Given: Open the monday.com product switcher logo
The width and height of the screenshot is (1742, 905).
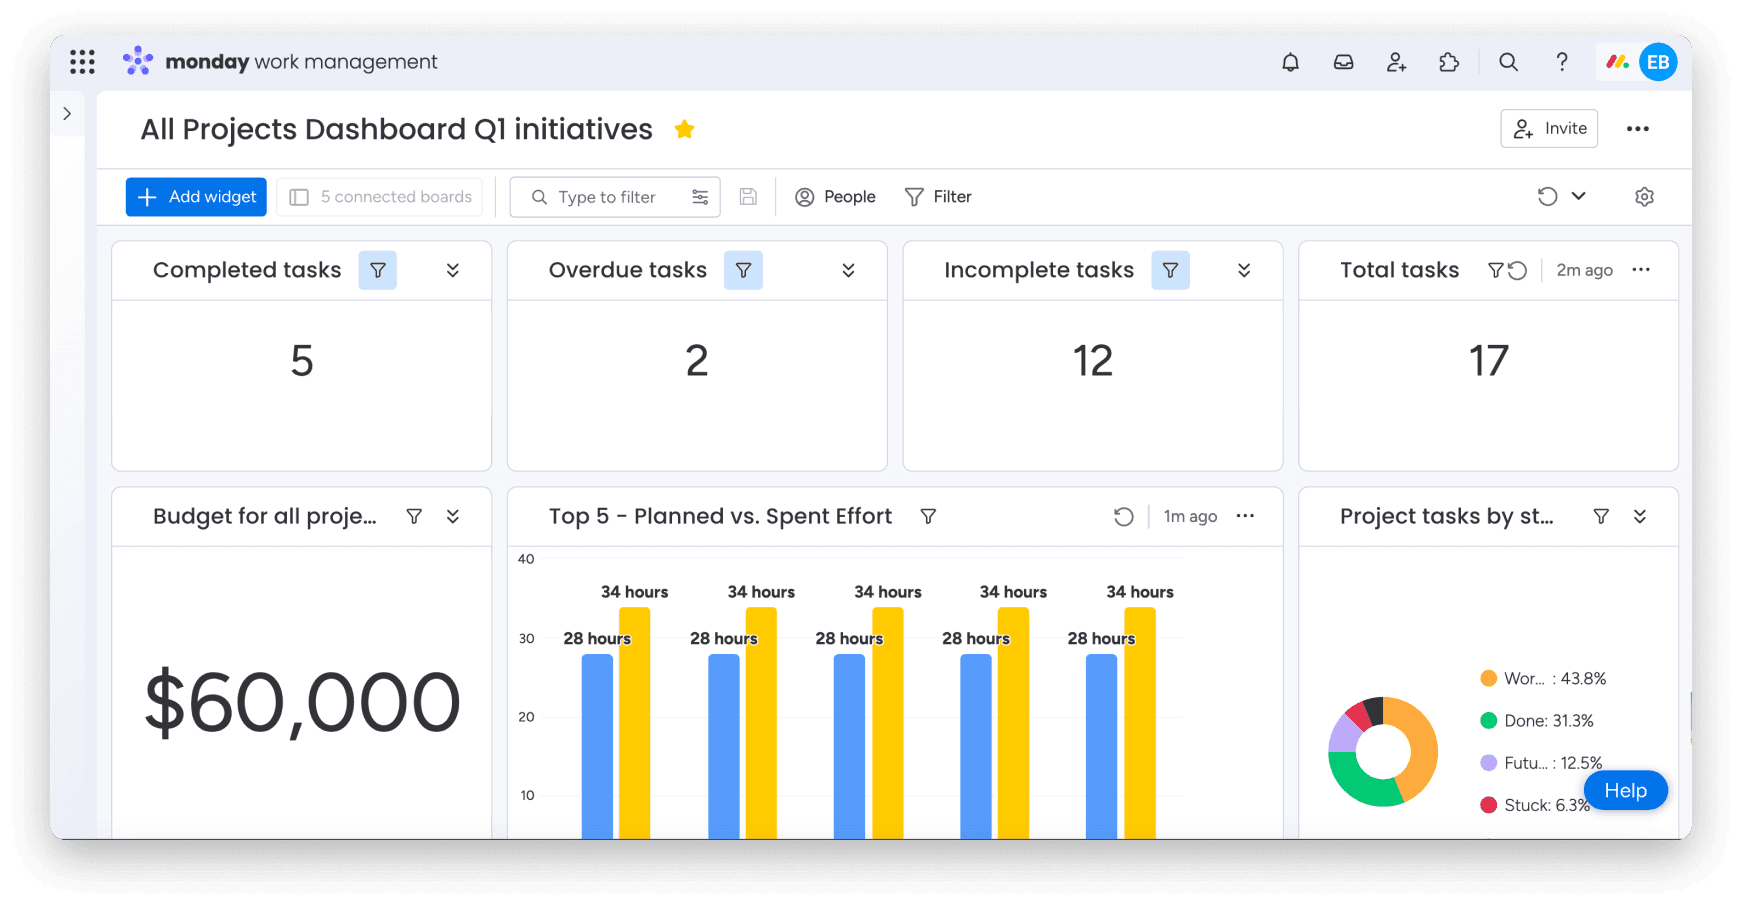Looking at the screenshot, I should tap(137, 61).
